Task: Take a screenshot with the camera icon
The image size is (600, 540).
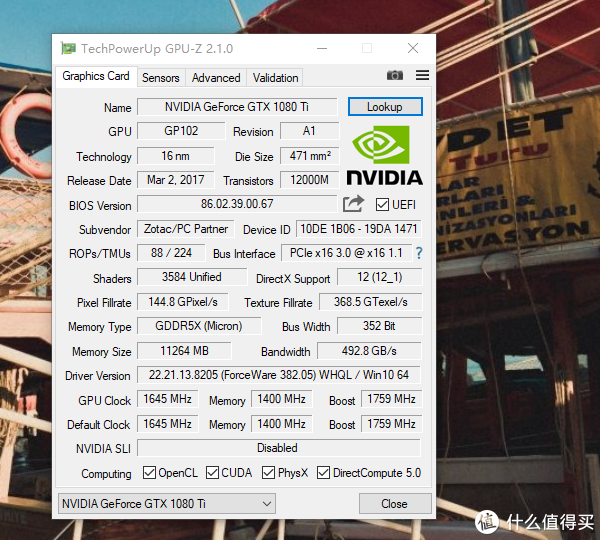Action: [395, 75]
